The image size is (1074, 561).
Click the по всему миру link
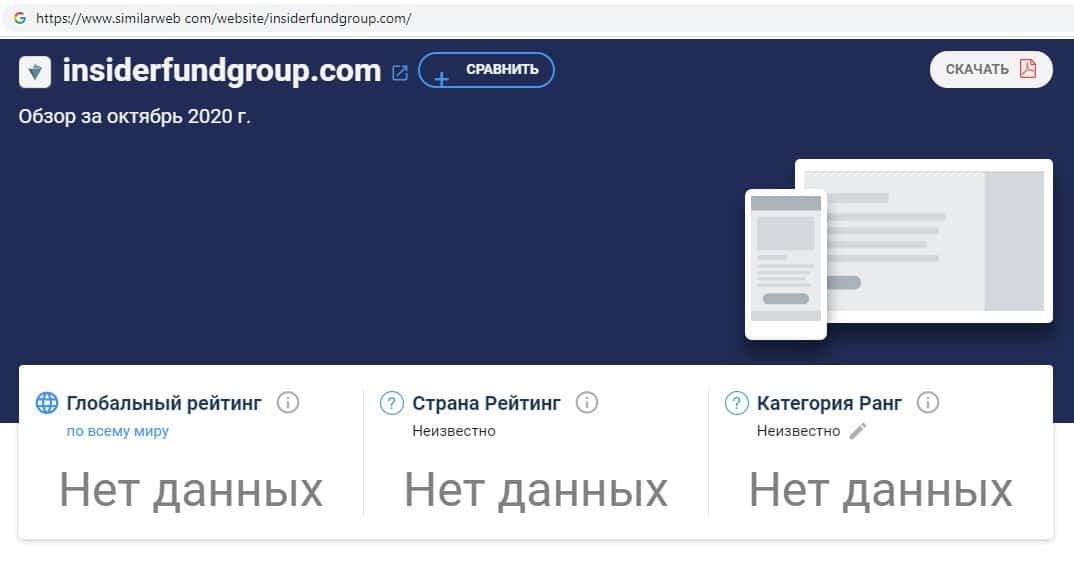(x=117, y=432)
